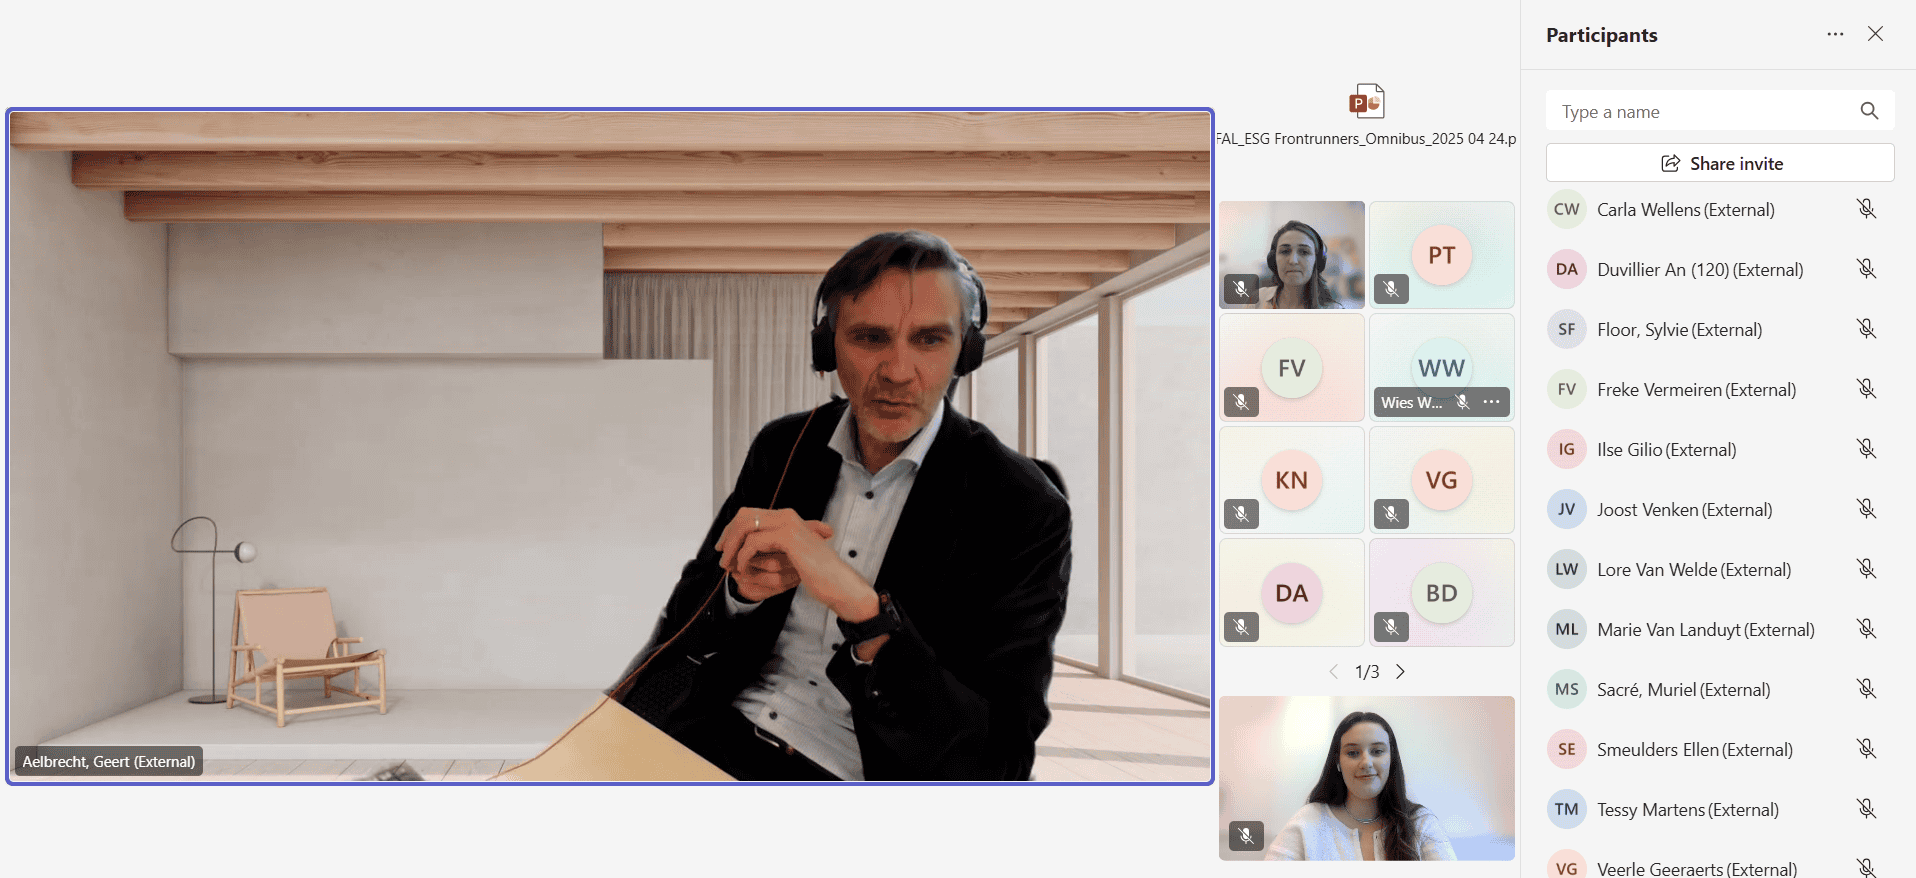Image resolution: width=1916 pixels, height=878 pixels.
Task: Select the BD participant video tile
Action: [x=1441, y=593]
